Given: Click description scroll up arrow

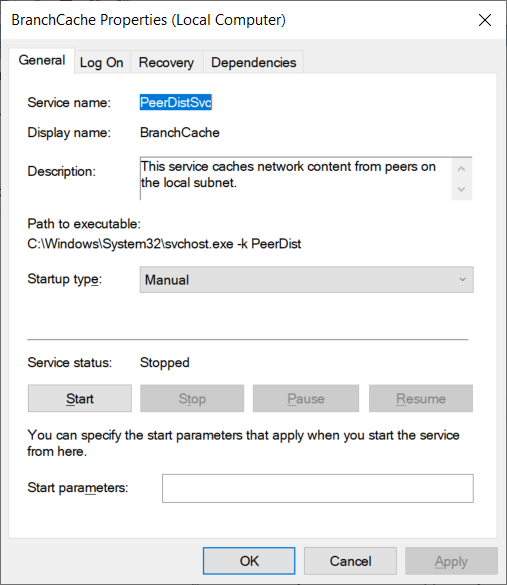Looking at the screenshot, I should (x=461, y=169).
